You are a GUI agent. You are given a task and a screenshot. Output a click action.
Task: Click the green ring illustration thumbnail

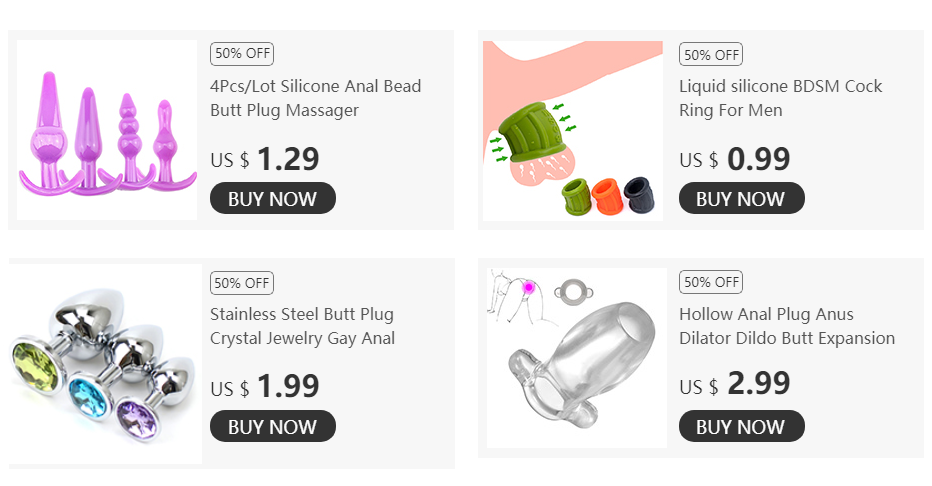(x=572, y=130)
